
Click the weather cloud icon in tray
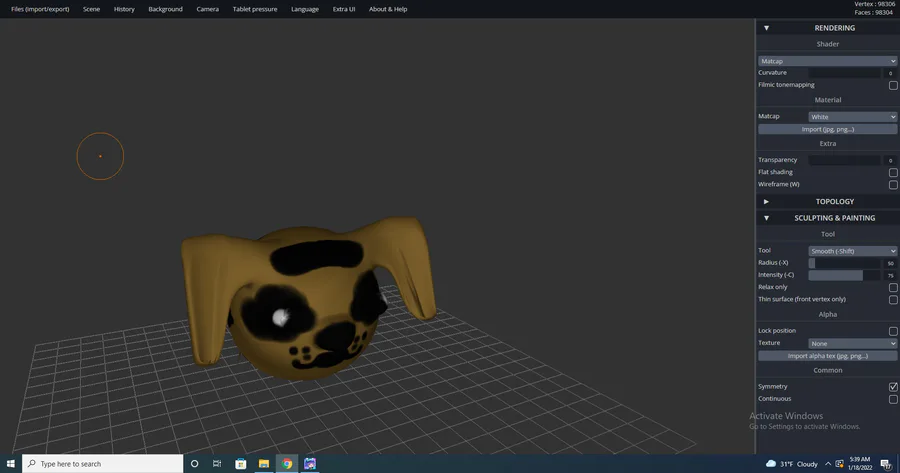(771, 464)
